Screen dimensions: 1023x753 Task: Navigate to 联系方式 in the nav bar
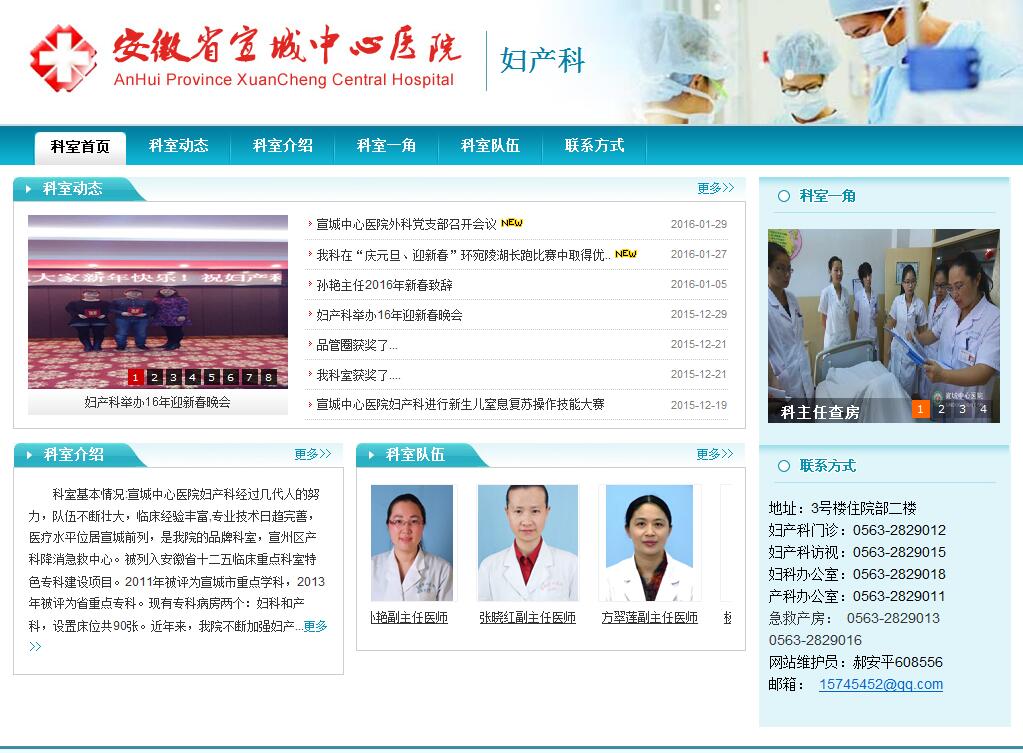coord(594,146)
